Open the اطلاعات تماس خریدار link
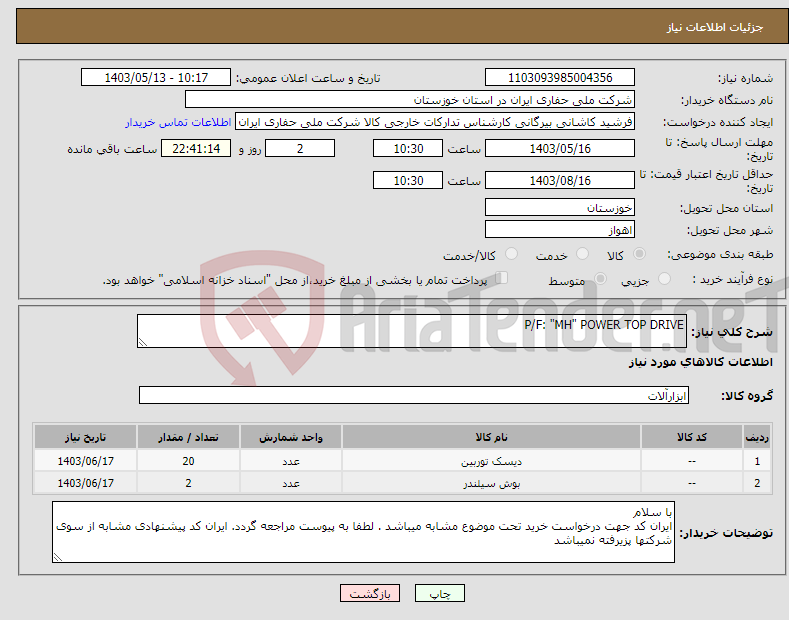 (x=178, y=122)
